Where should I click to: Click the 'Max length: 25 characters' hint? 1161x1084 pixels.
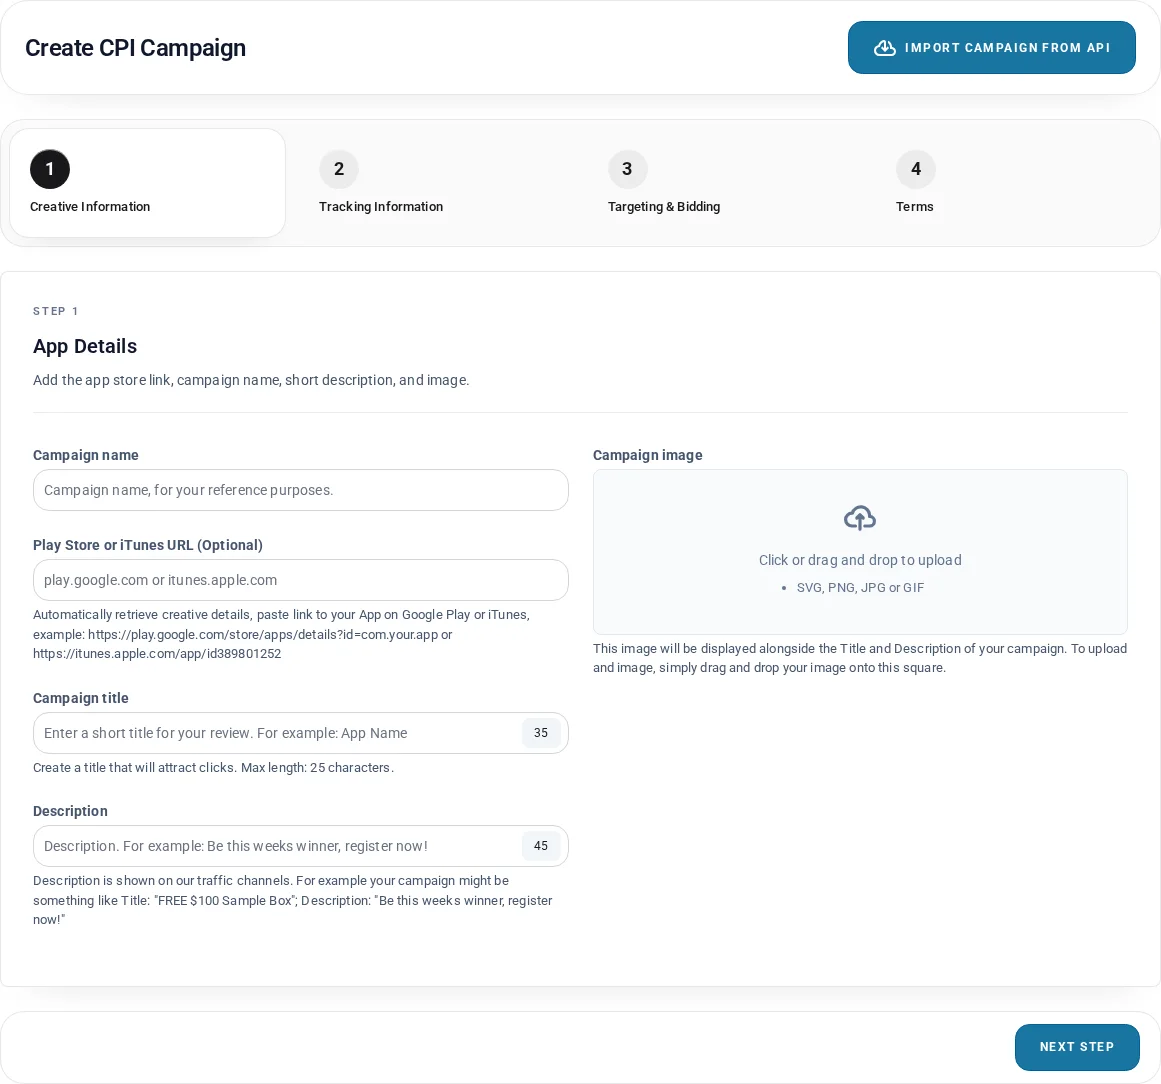pos(317,768)
